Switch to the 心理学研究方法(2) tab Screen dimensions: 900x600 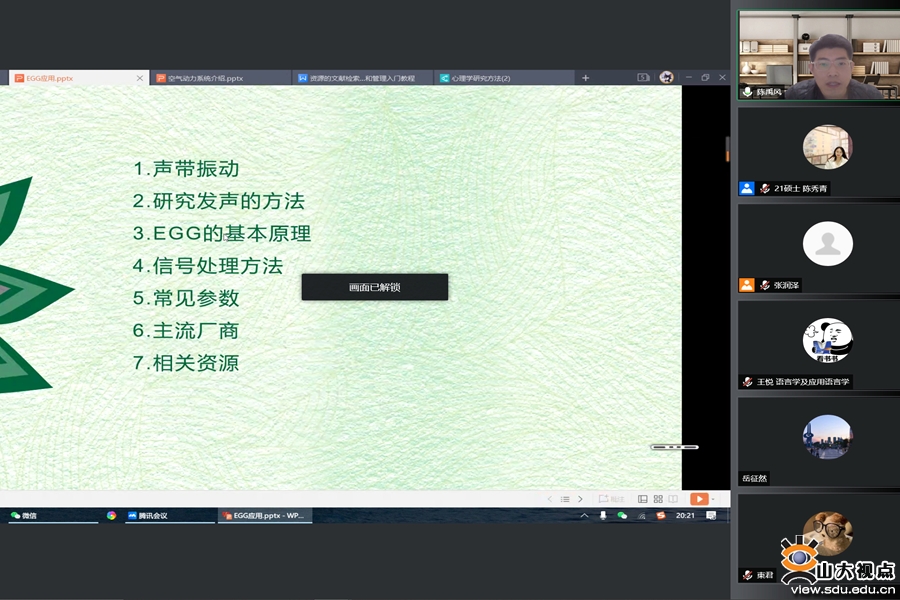[x=480, y=78]
